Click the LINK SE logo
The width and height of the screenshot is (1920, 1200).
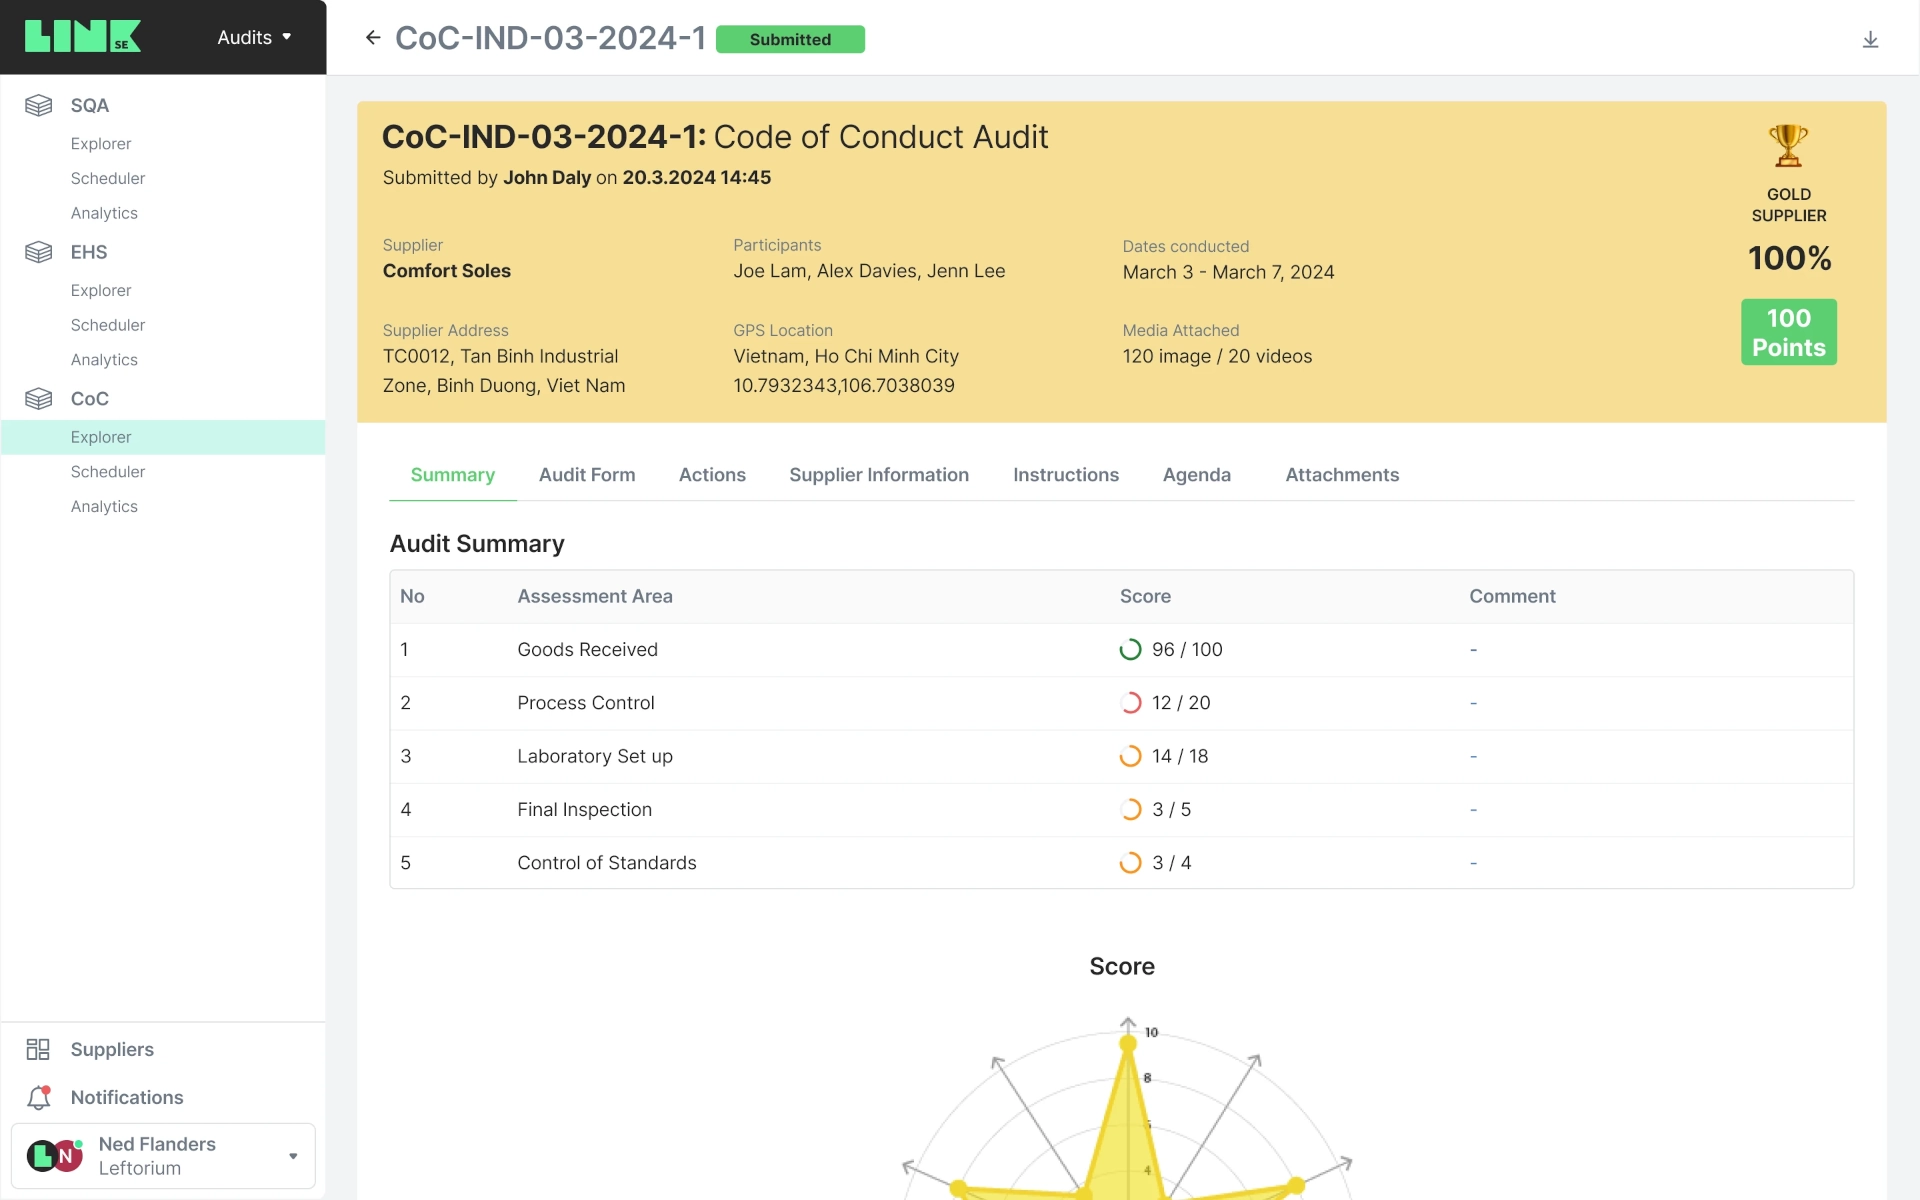(x=83, y=37)
